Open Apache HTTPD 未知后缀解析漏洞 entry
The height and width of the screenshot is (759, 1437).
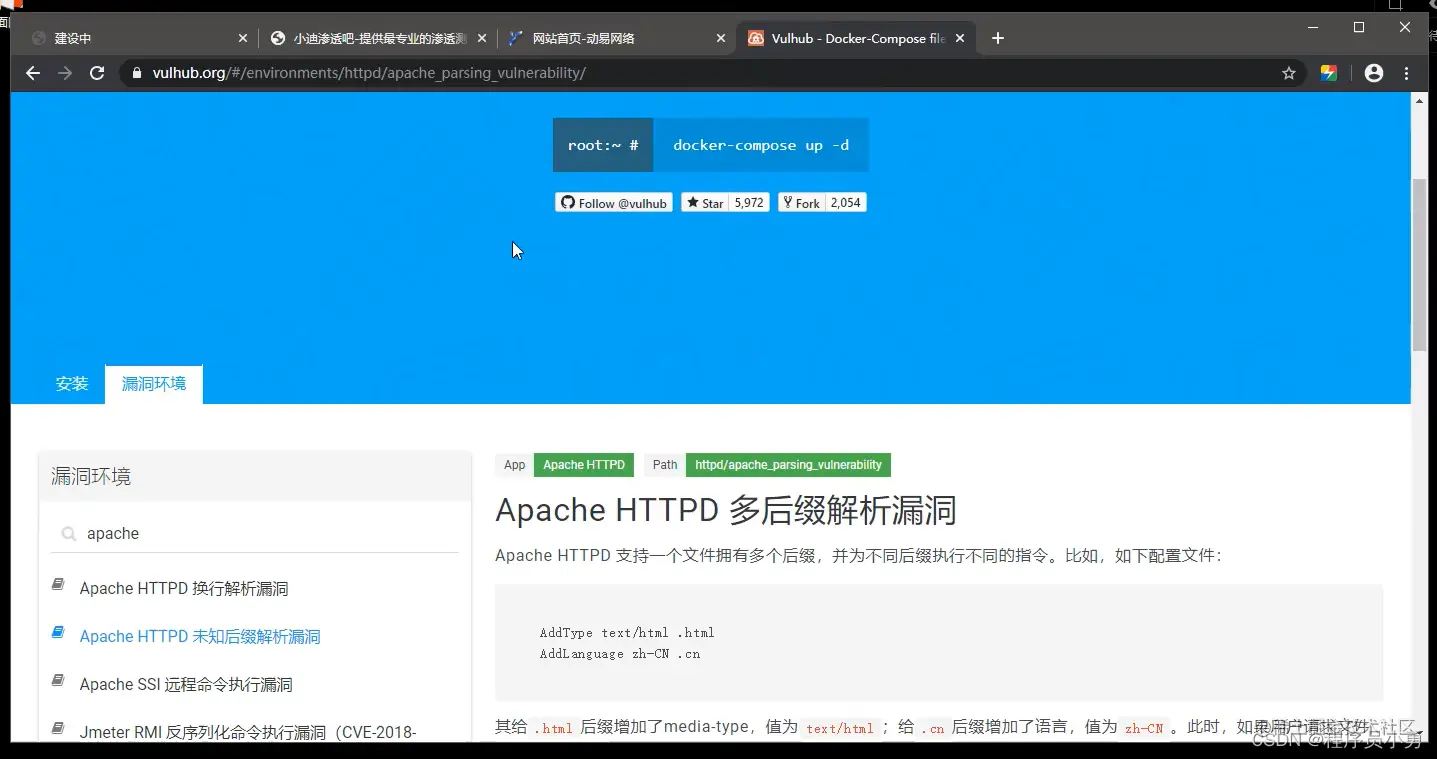pos(200,636)
